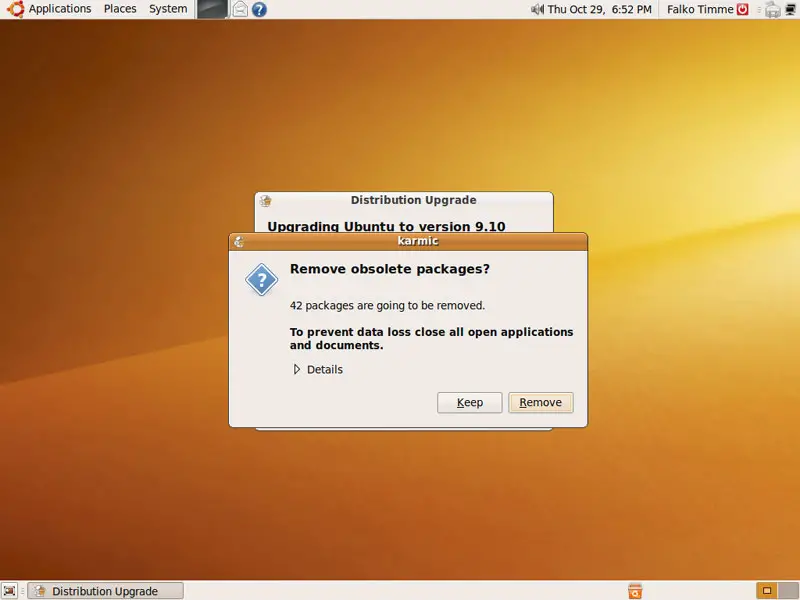The image size is (800, 600).
Task: Click the 'Remove obsolete packages?' heading
Action: [x=390, y=269]
